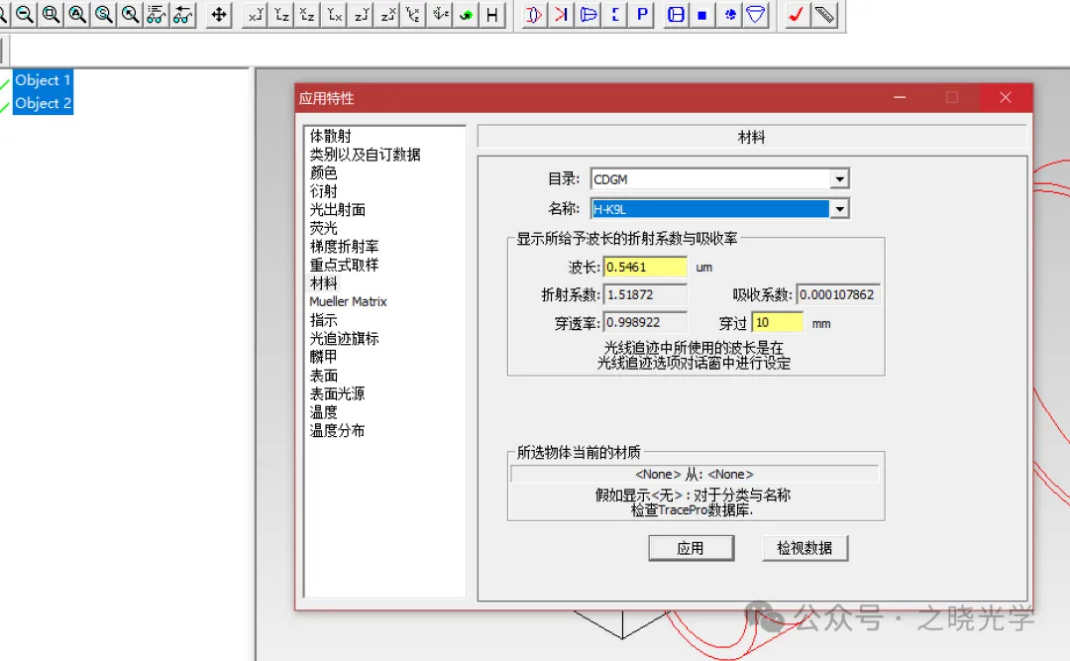Open the 目录 catalog dropdown (CDGM)
This screenshot has width=1070, height=661.
pos(839,179)
